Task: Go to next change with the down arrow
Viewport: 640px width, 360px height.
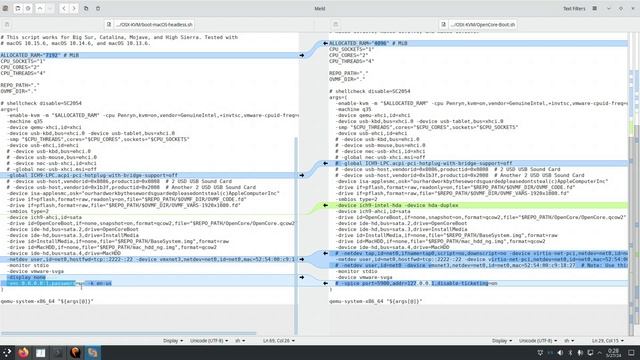Action: pyautogui.click(x=50, y=8)
